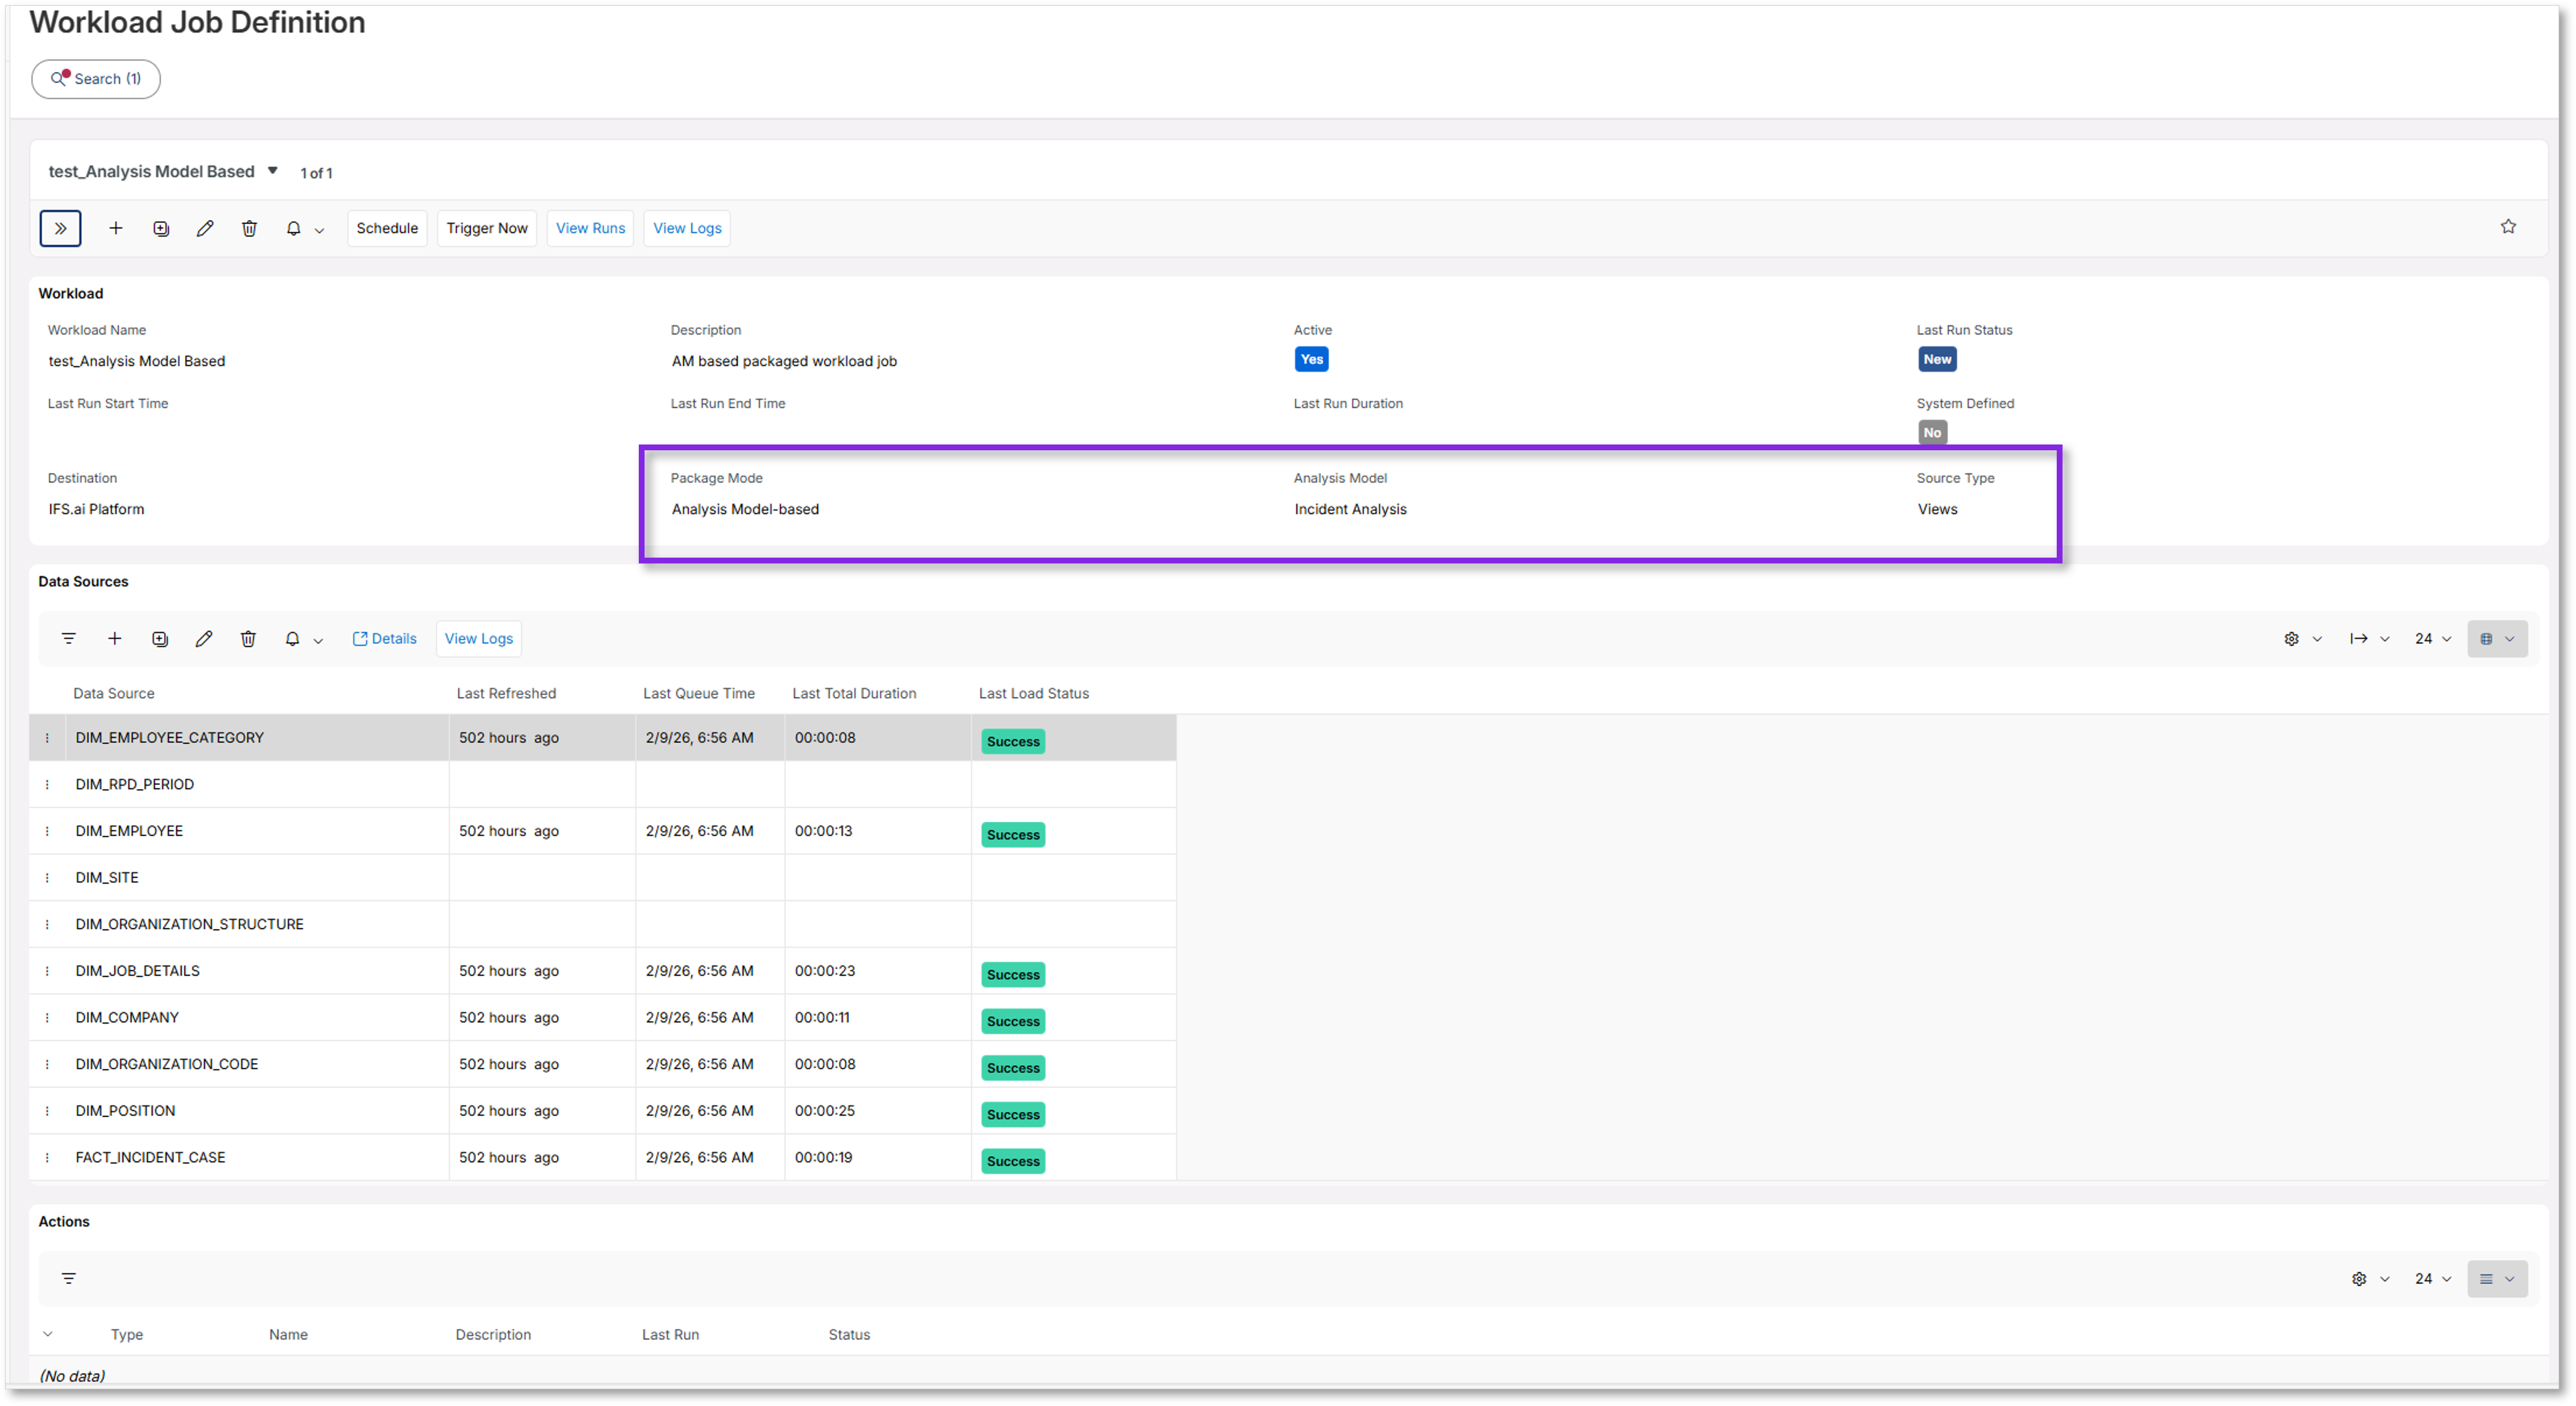
Task: Open the Data Sources filter icon
Action: [69, 638]
